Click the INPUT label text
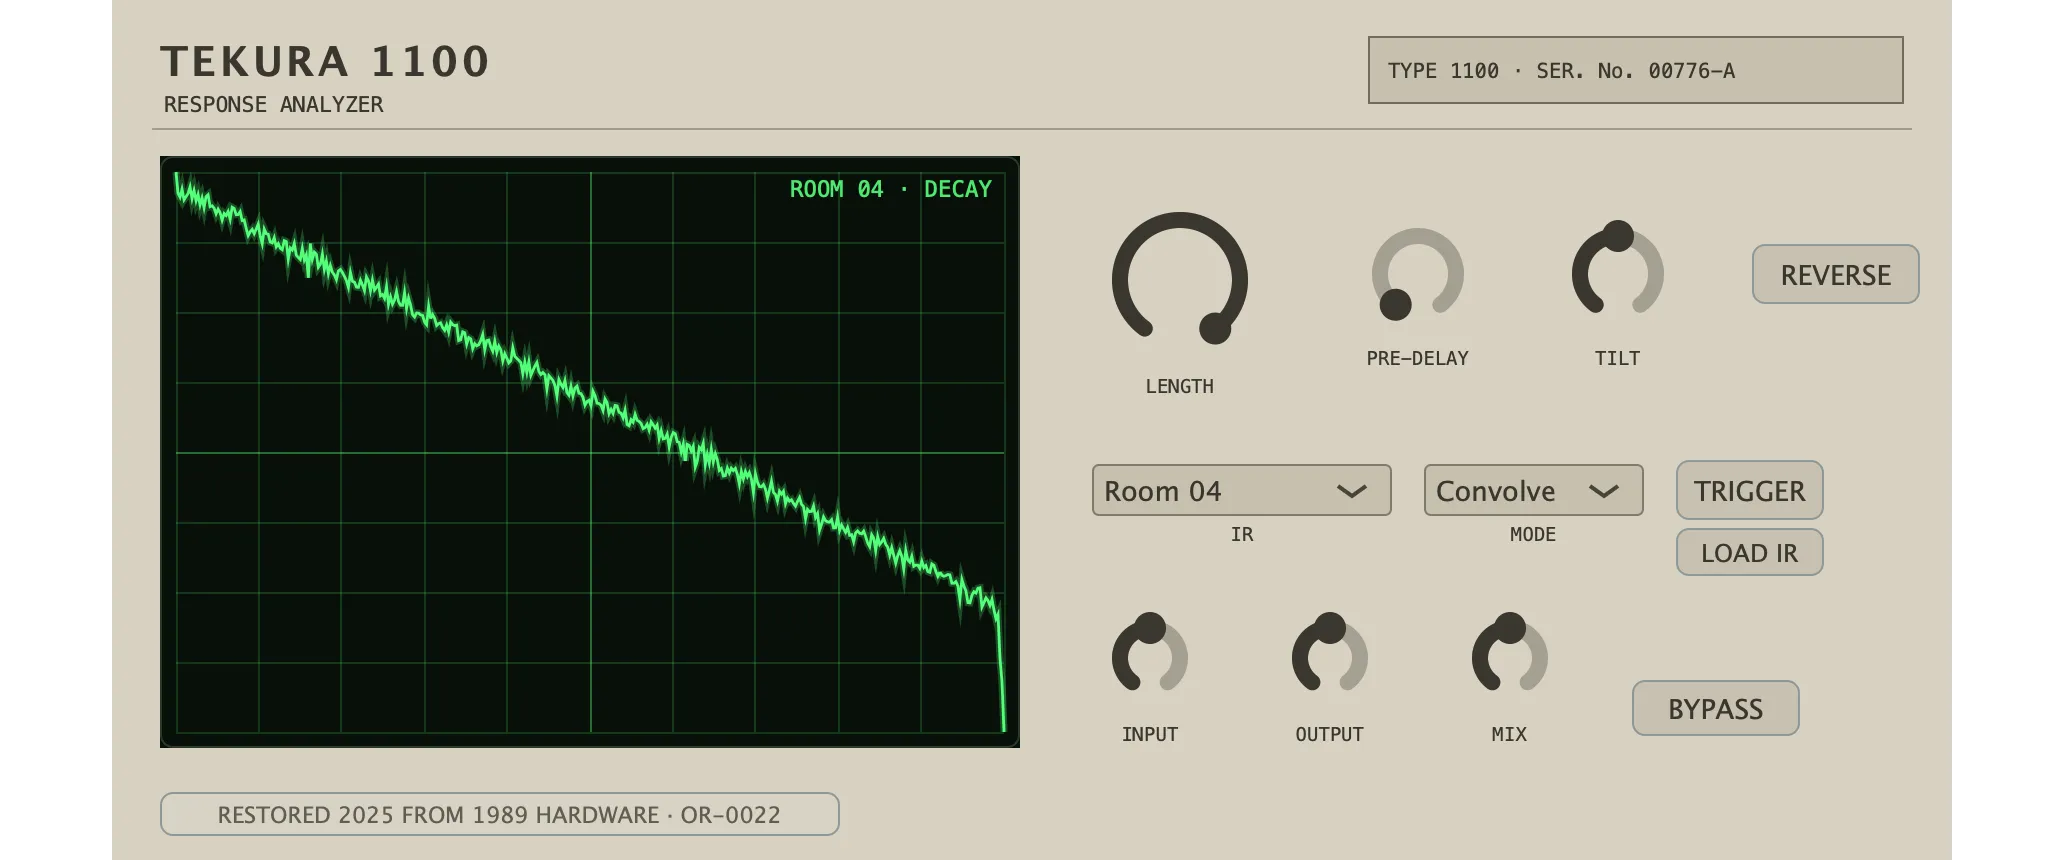 (x=1150, y=734)
